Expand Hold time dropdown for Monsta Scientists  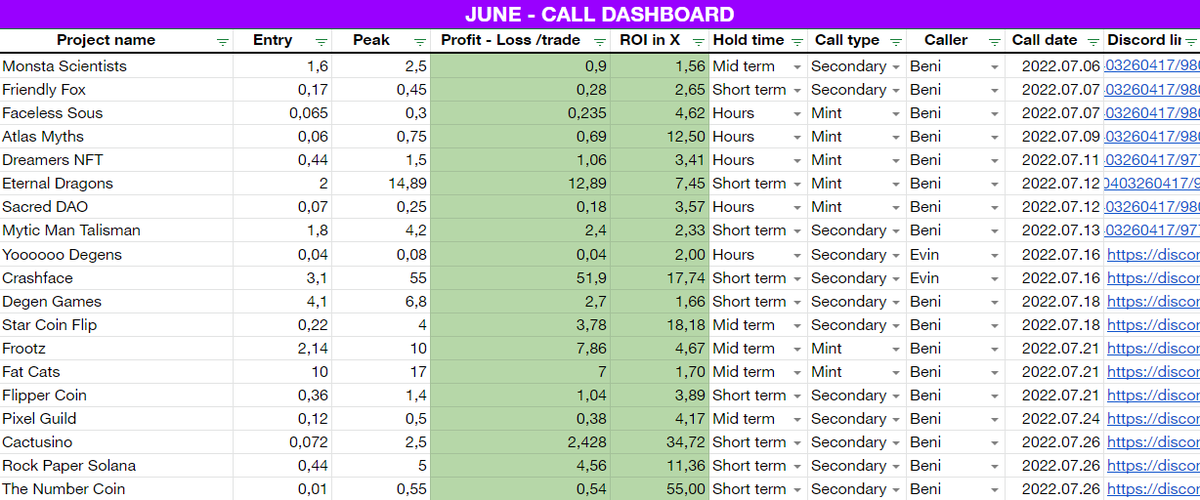(797, 67)
